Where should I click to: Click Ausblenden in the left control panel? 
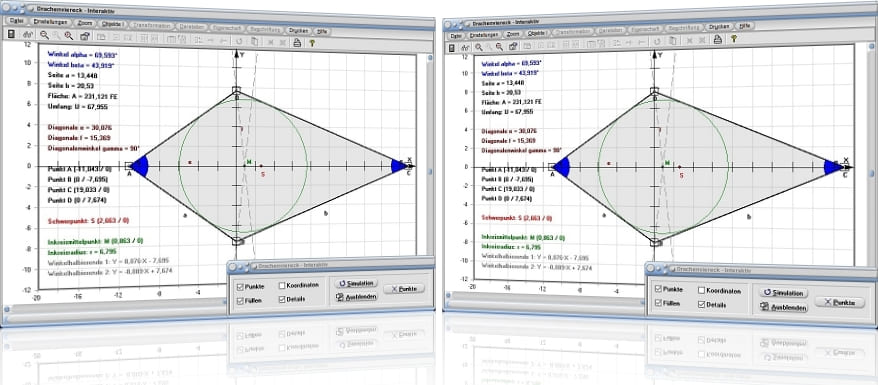[356, 297]
